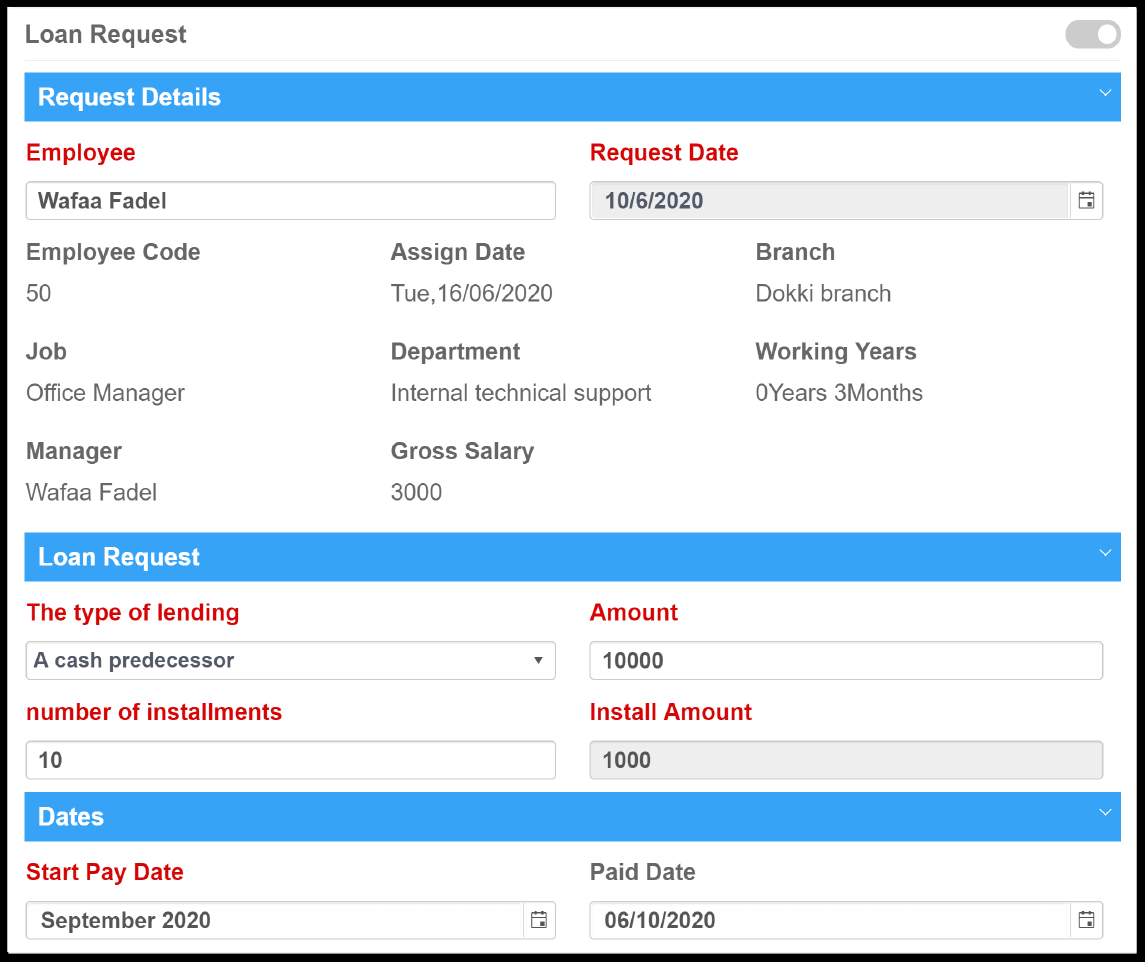The height and width of the screenshot is (962, 1145).
Task: Open the type of lending dropdown
Action: tap(291, 660)
